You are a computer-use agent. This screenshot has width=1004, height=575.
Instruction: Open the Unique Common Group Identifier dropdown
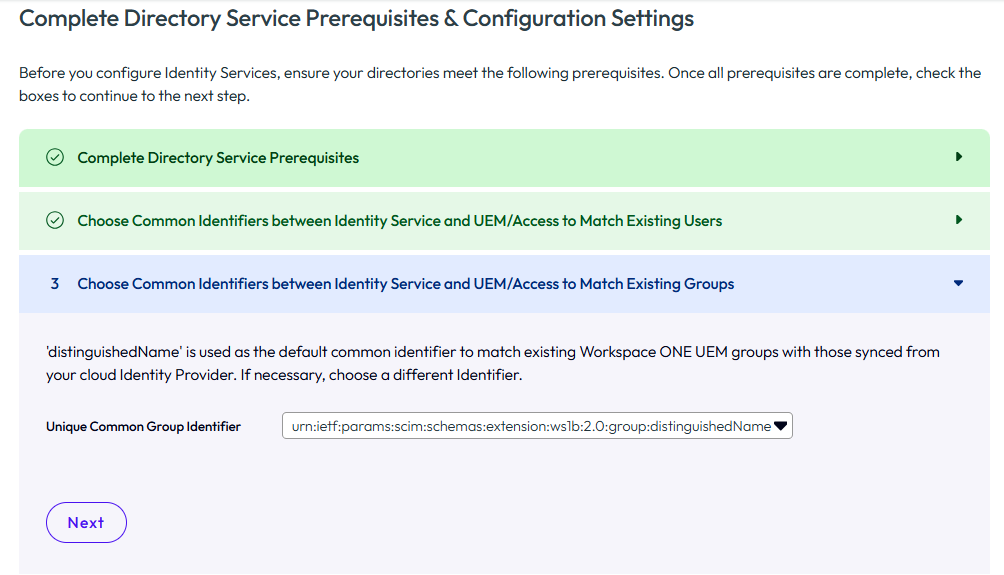[537, 426]
